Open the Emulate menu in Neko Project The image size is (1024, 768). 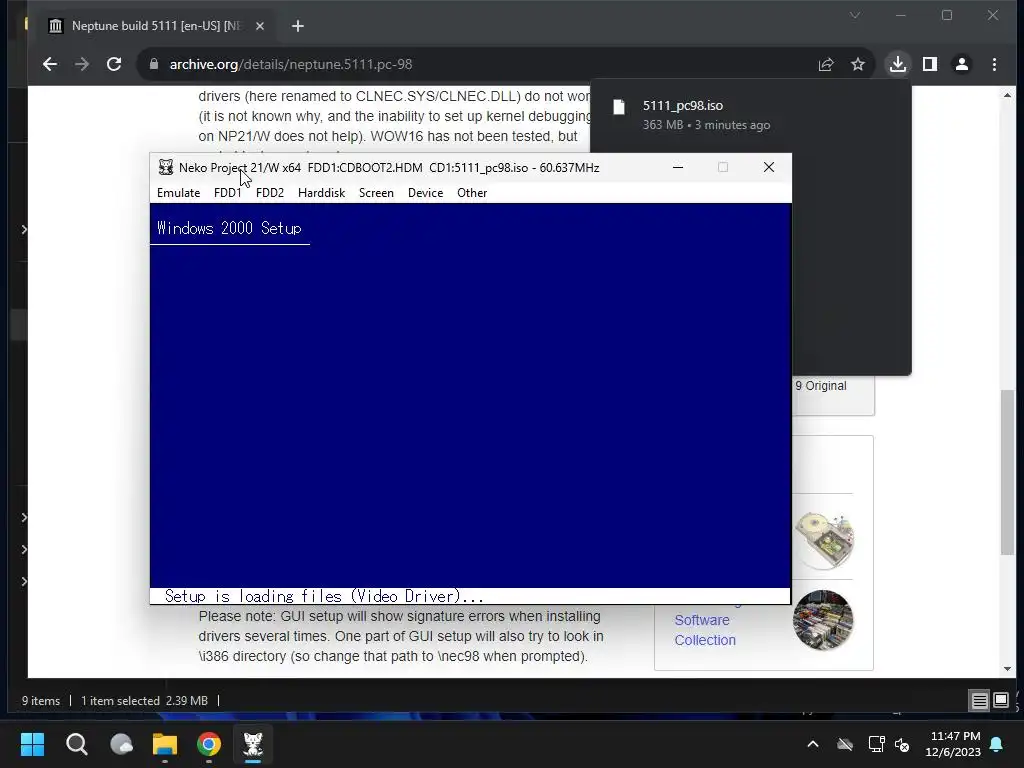tap(178, 193)
